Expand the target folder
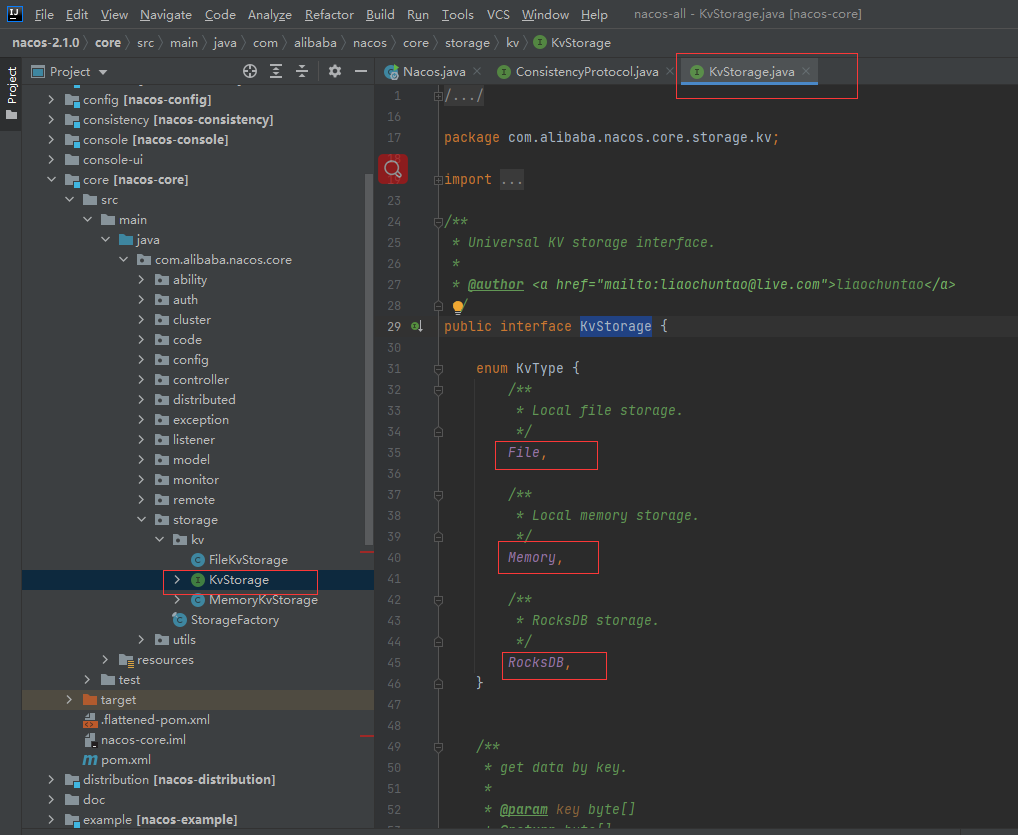Image resolution: width=1018 pixels, height=835 pixels. (69, 699)
